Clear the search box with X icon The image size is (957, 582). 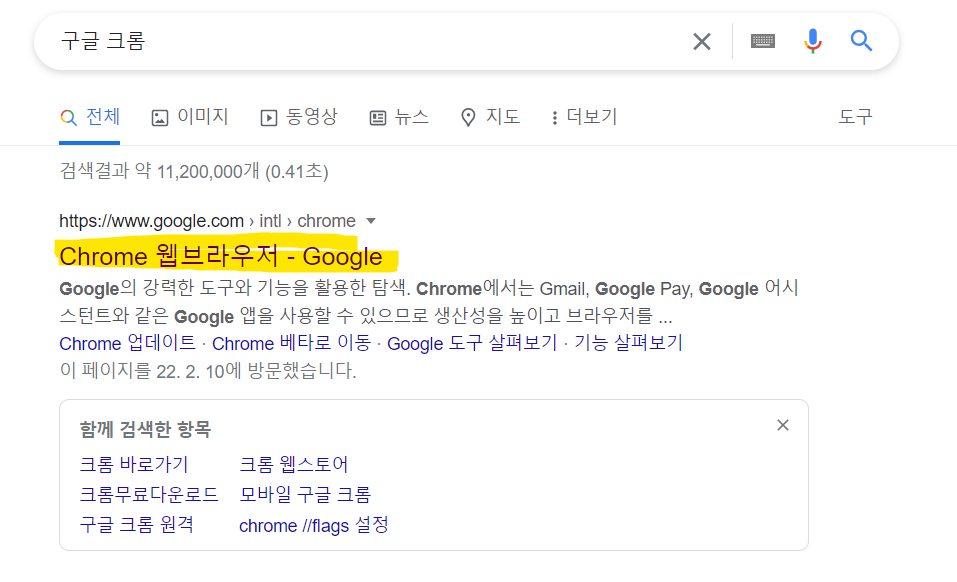pyautogui.click(x=702, y=41)
